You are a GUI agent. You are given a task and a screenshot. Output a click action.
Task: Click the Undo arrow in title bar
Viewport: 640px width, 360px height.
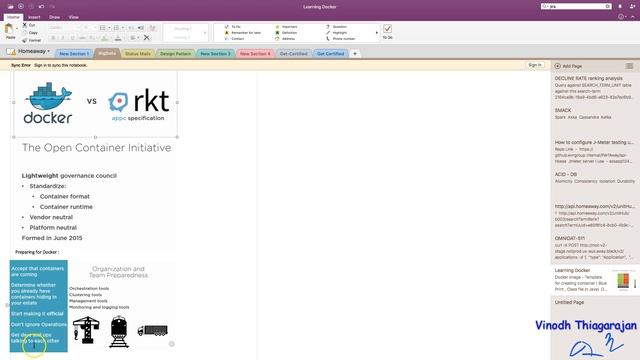(x=41, y=7)
